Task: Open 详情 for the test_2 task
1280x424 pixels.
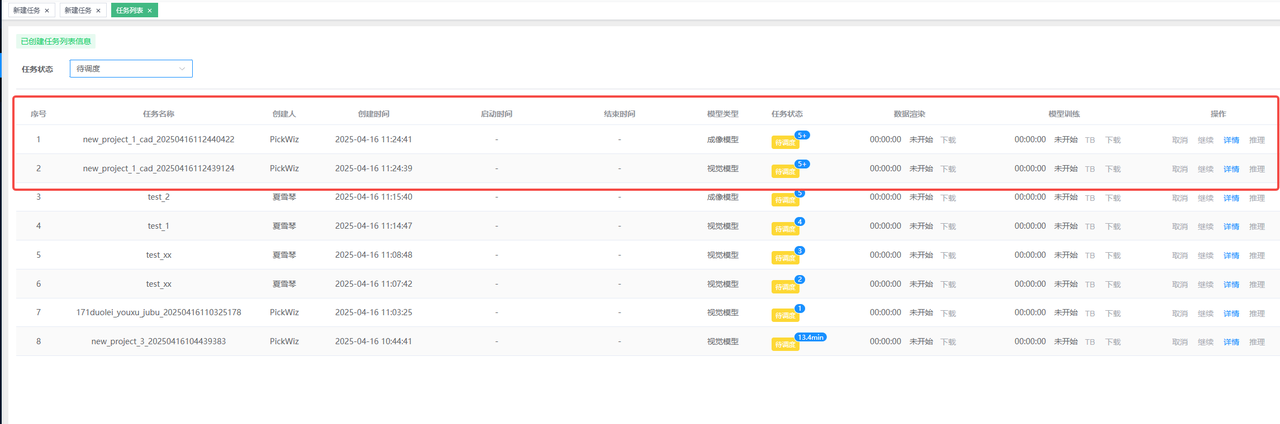Action: click(x=1231, y=198)
